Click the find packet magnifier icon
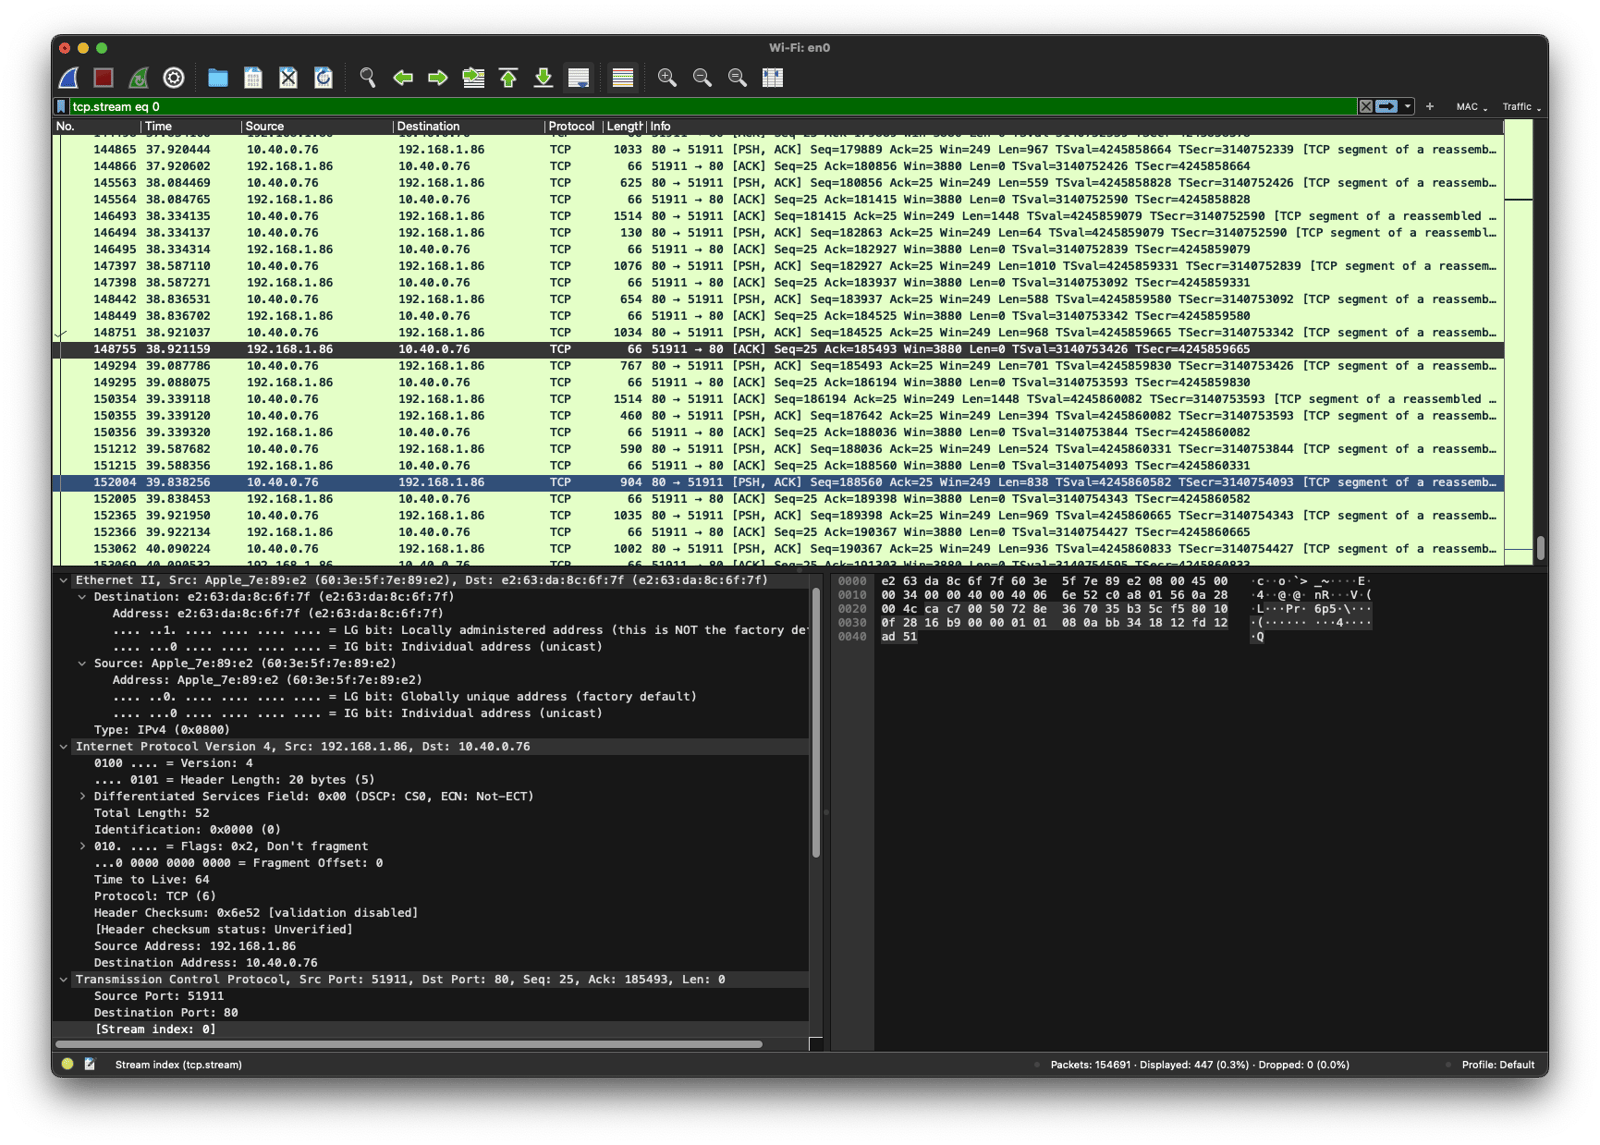The height and width of the screenshot is (1145, 1600). (367, 77)
